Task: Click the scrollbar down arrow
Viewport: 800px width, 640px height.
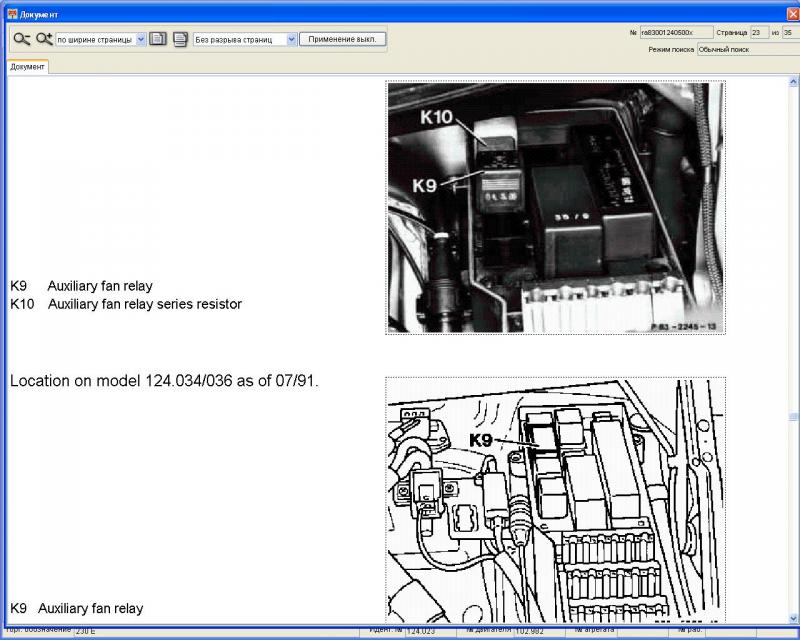Action: click(793, 619)
